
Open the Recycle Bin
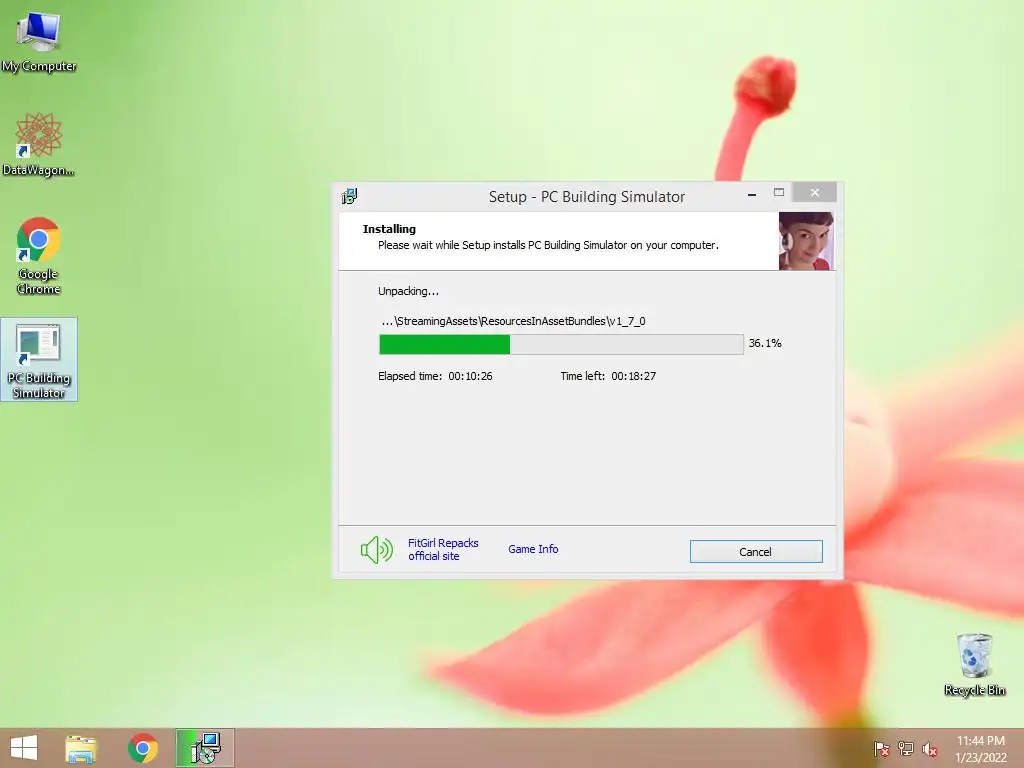point(974,665)
